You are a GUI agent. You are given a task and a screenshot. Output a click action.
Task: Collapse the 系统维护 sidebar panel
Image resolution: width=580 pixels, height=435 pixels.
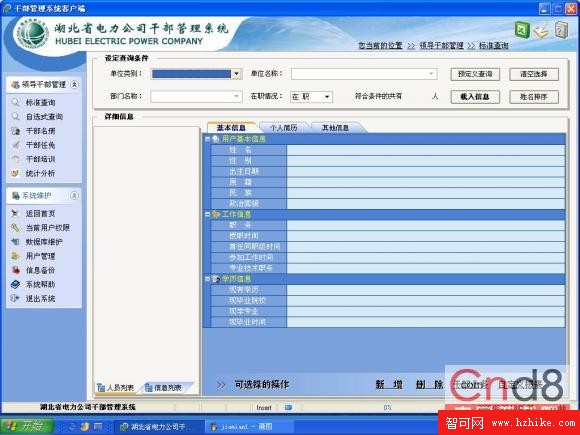coord(74,195)
